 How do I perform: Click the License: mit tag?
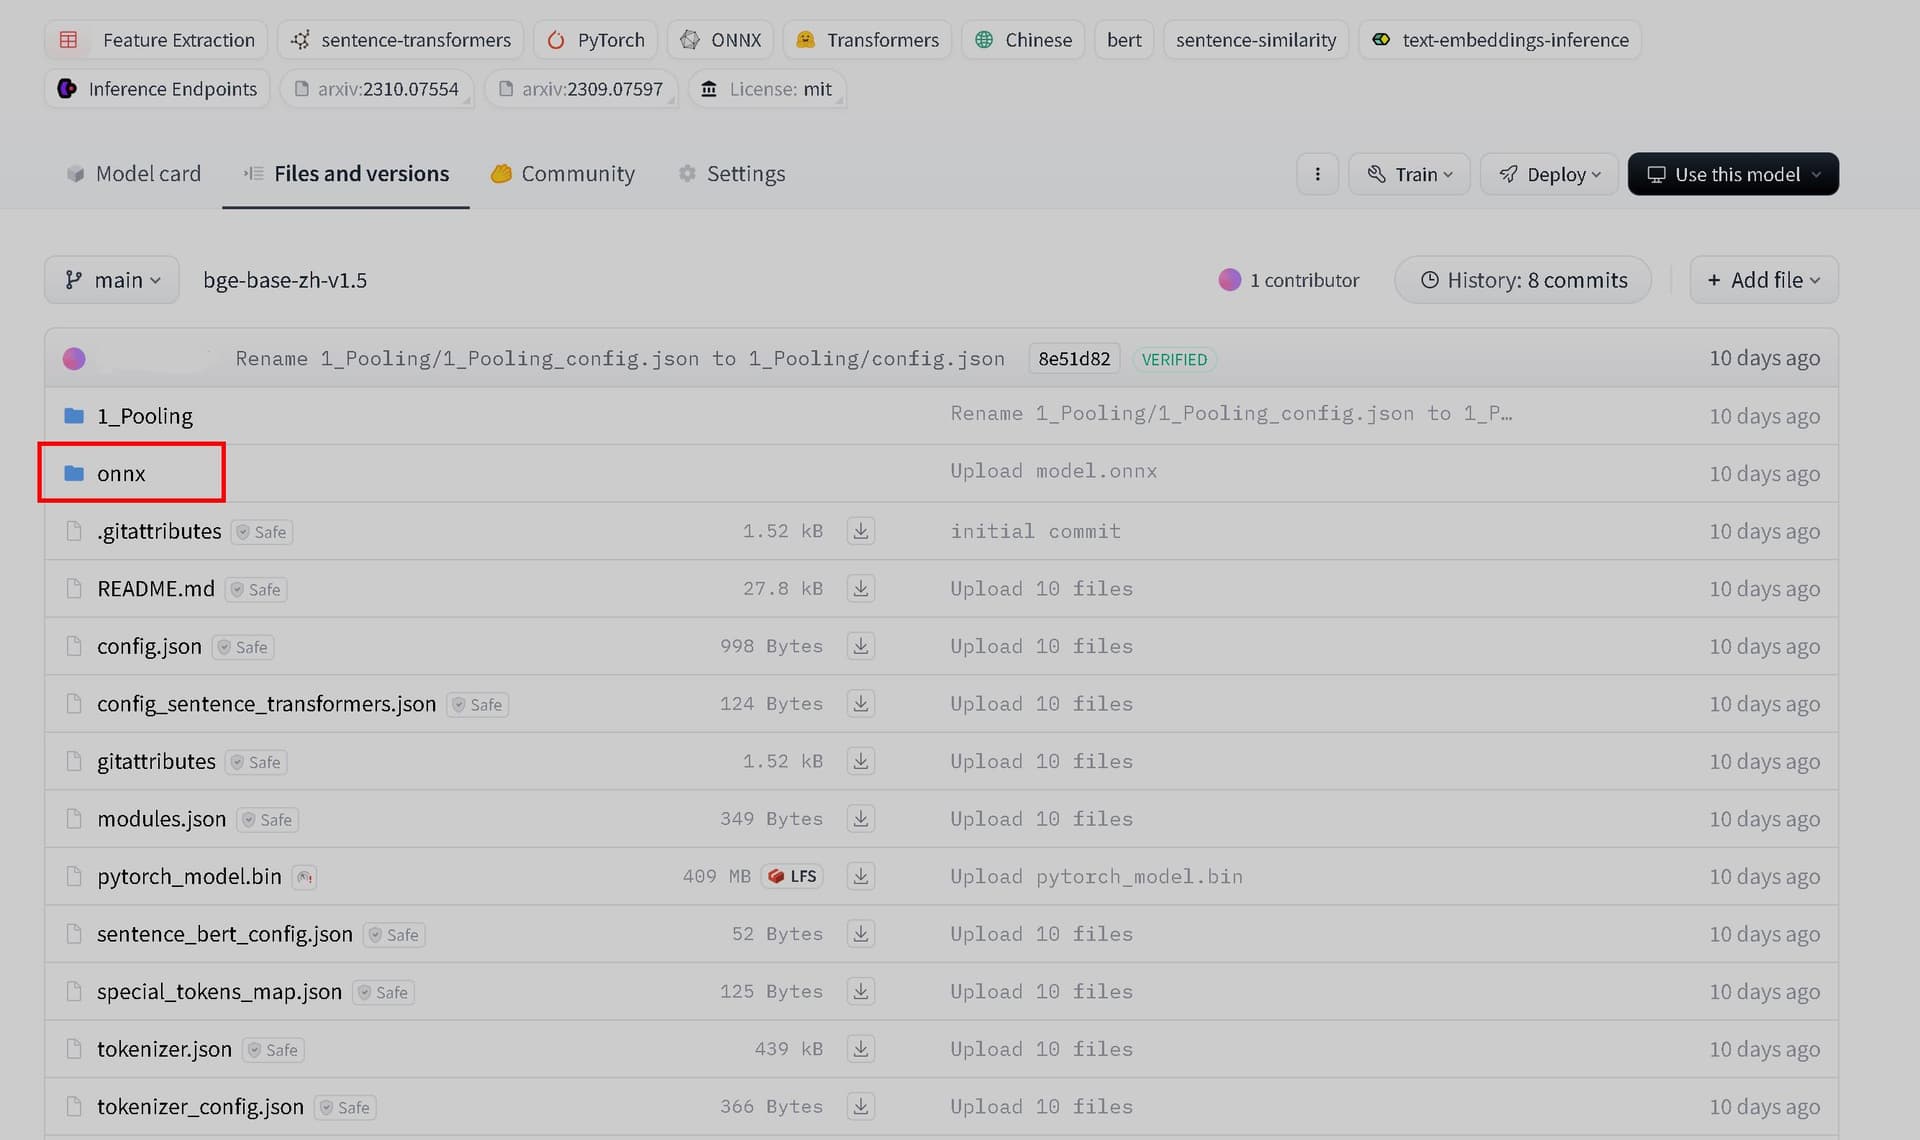tap(767, 89)
